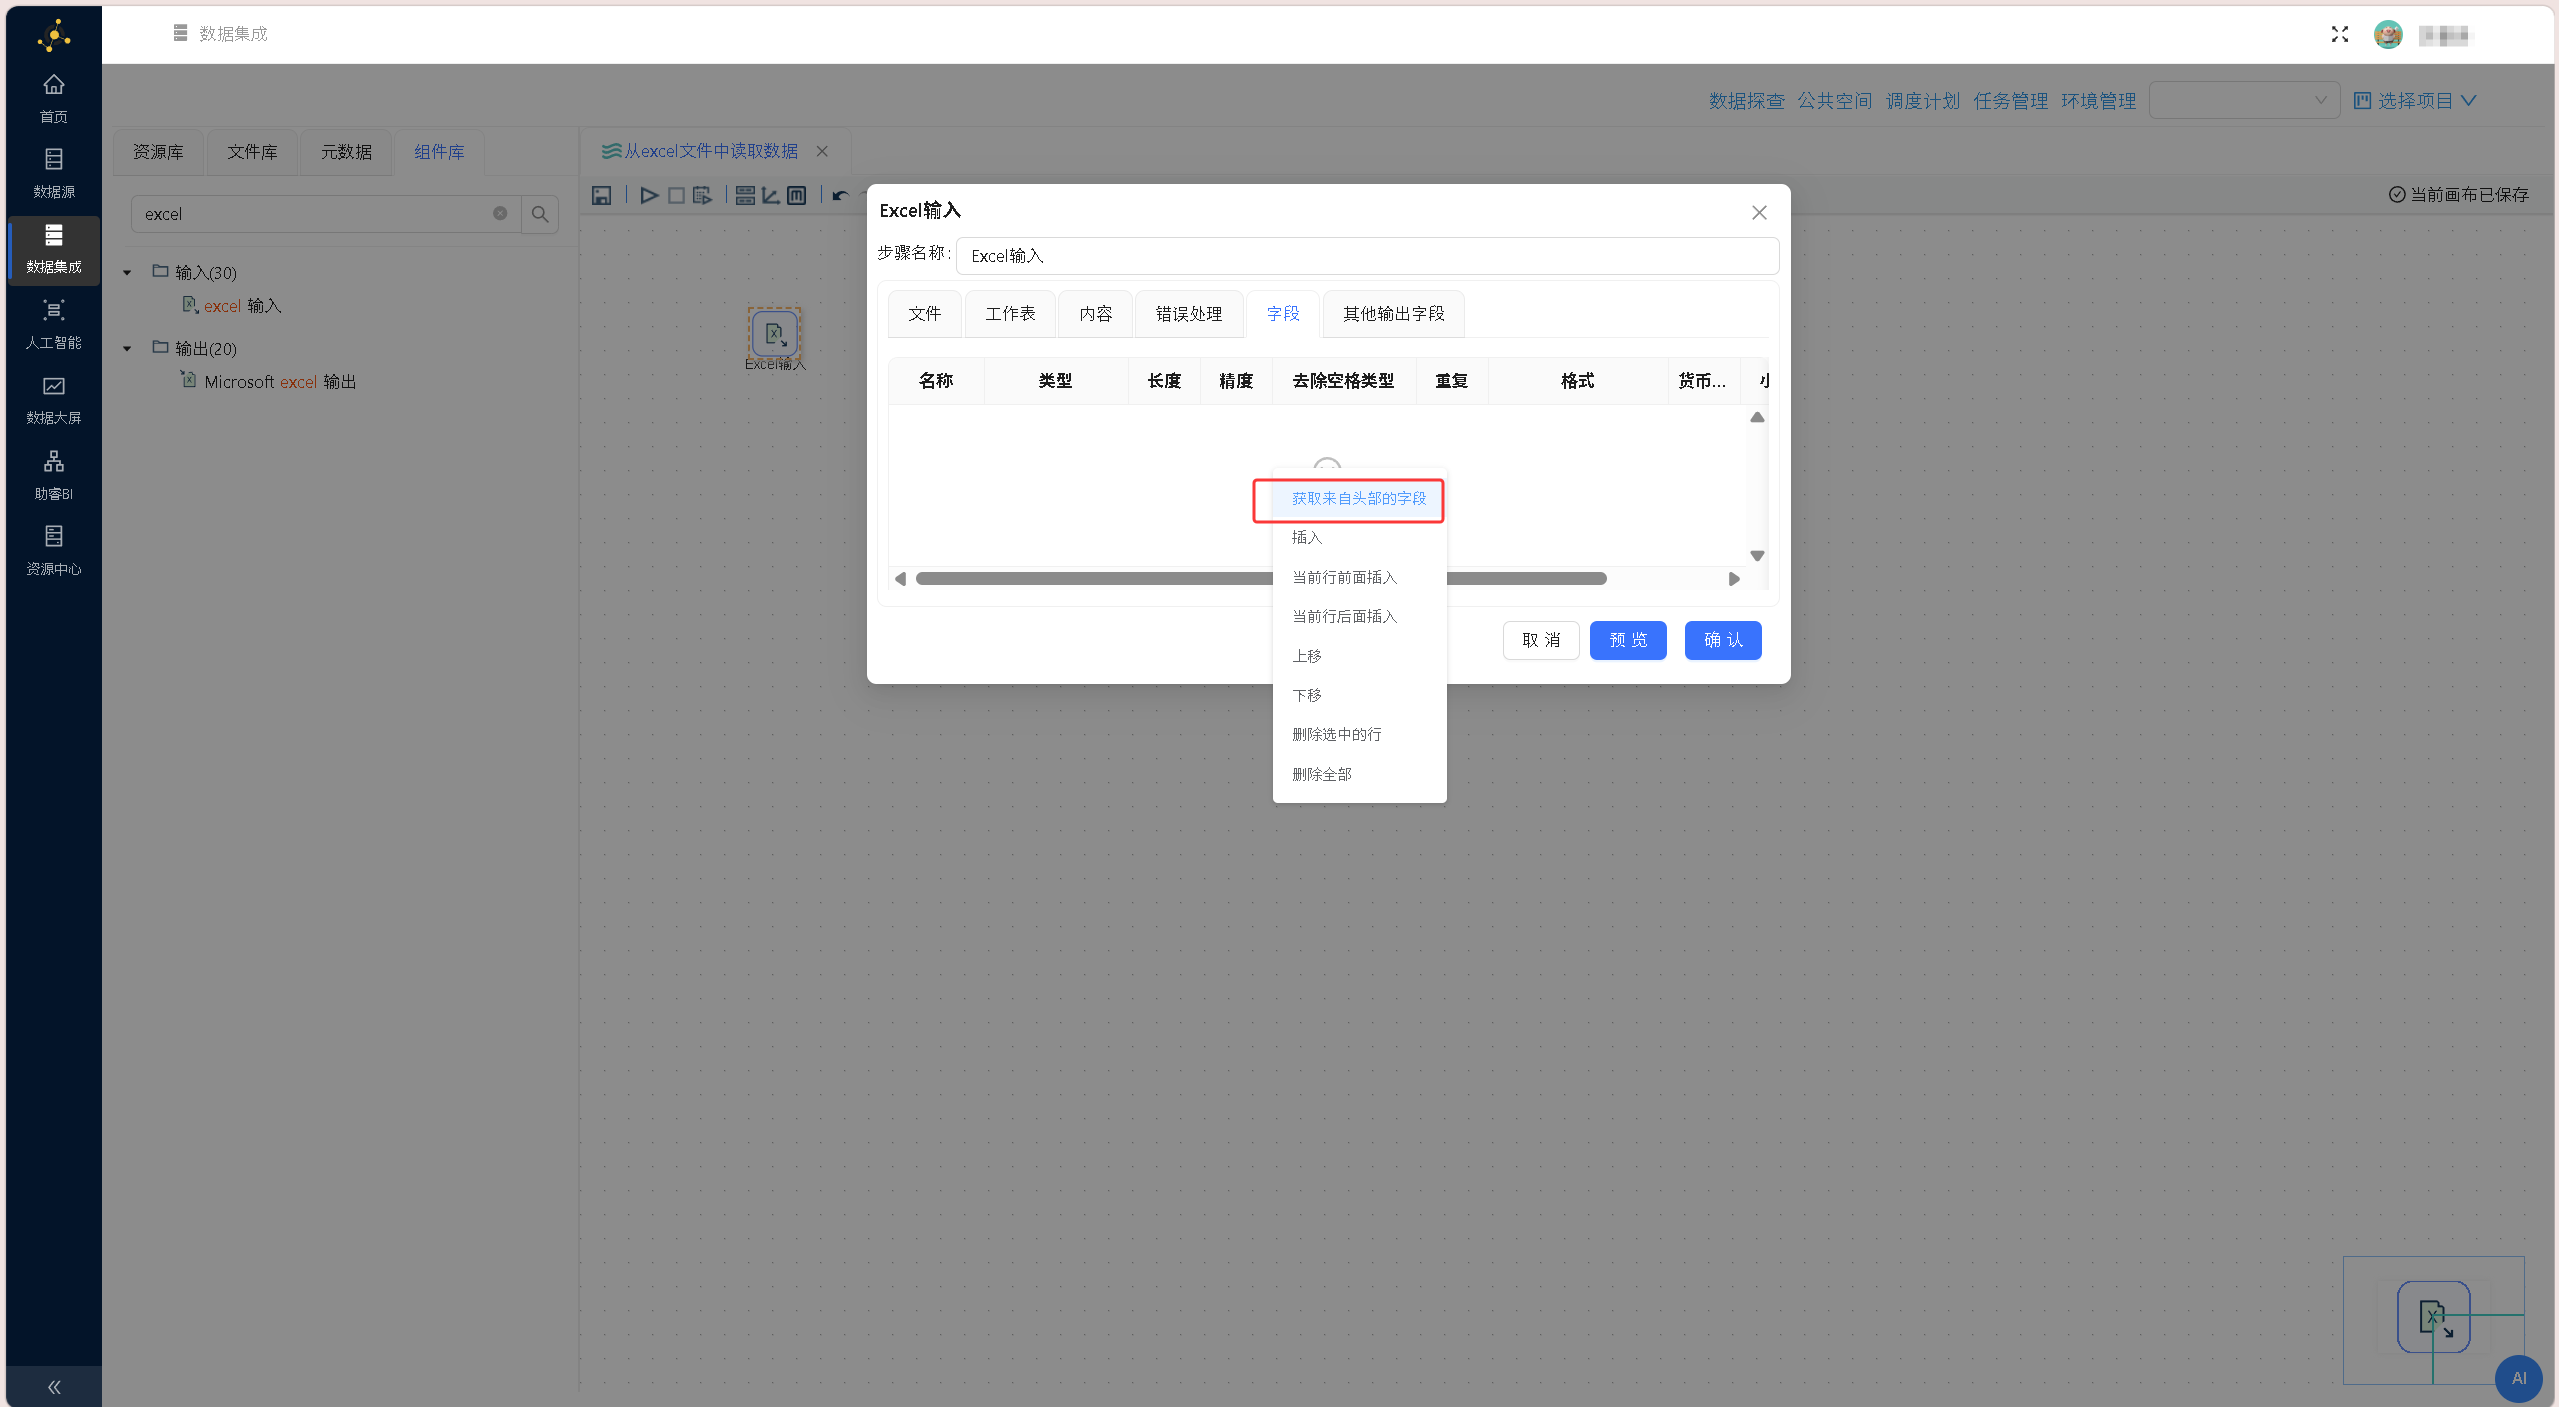
Task: Open the 公共空间 link
Action: (1835, 101)
